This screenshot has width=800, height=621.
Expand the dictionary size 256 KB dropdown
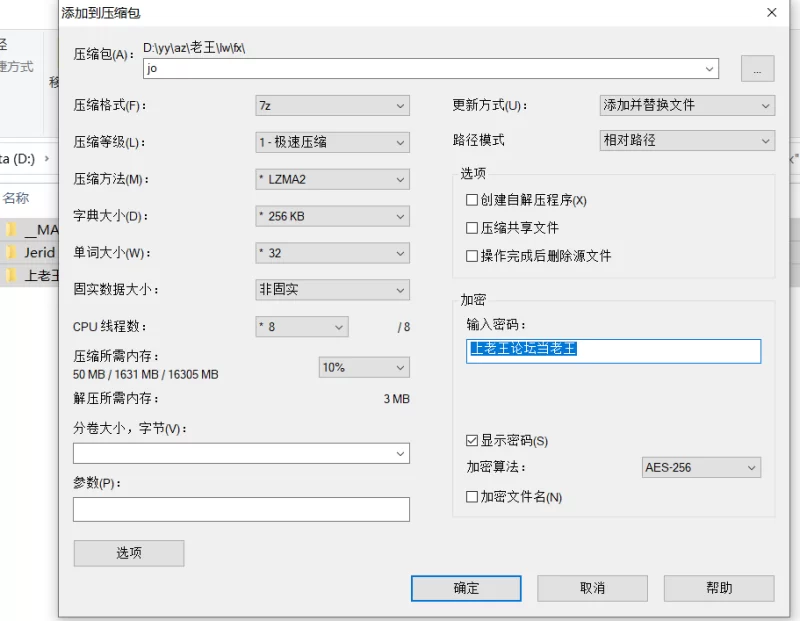[x=332, y=216]
